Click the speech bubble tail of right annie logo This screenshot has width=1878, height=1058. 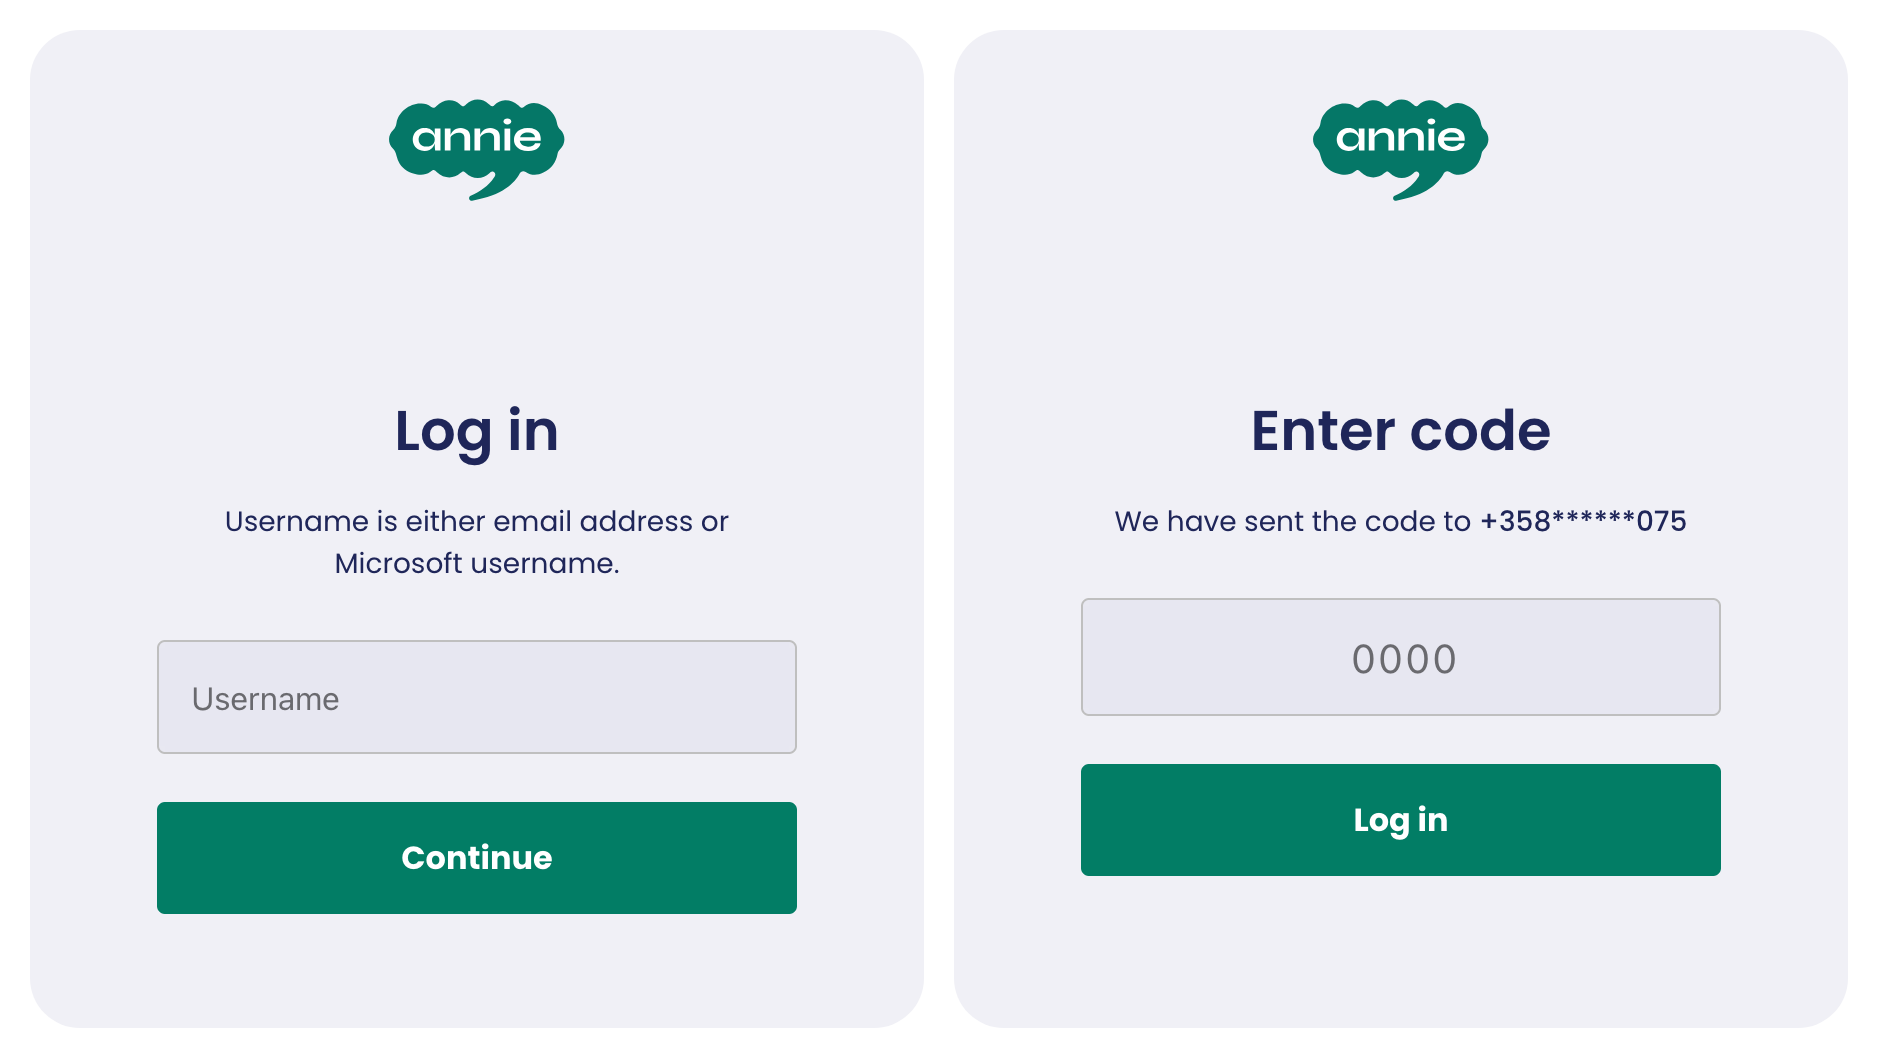click(x=1412, y=189)
